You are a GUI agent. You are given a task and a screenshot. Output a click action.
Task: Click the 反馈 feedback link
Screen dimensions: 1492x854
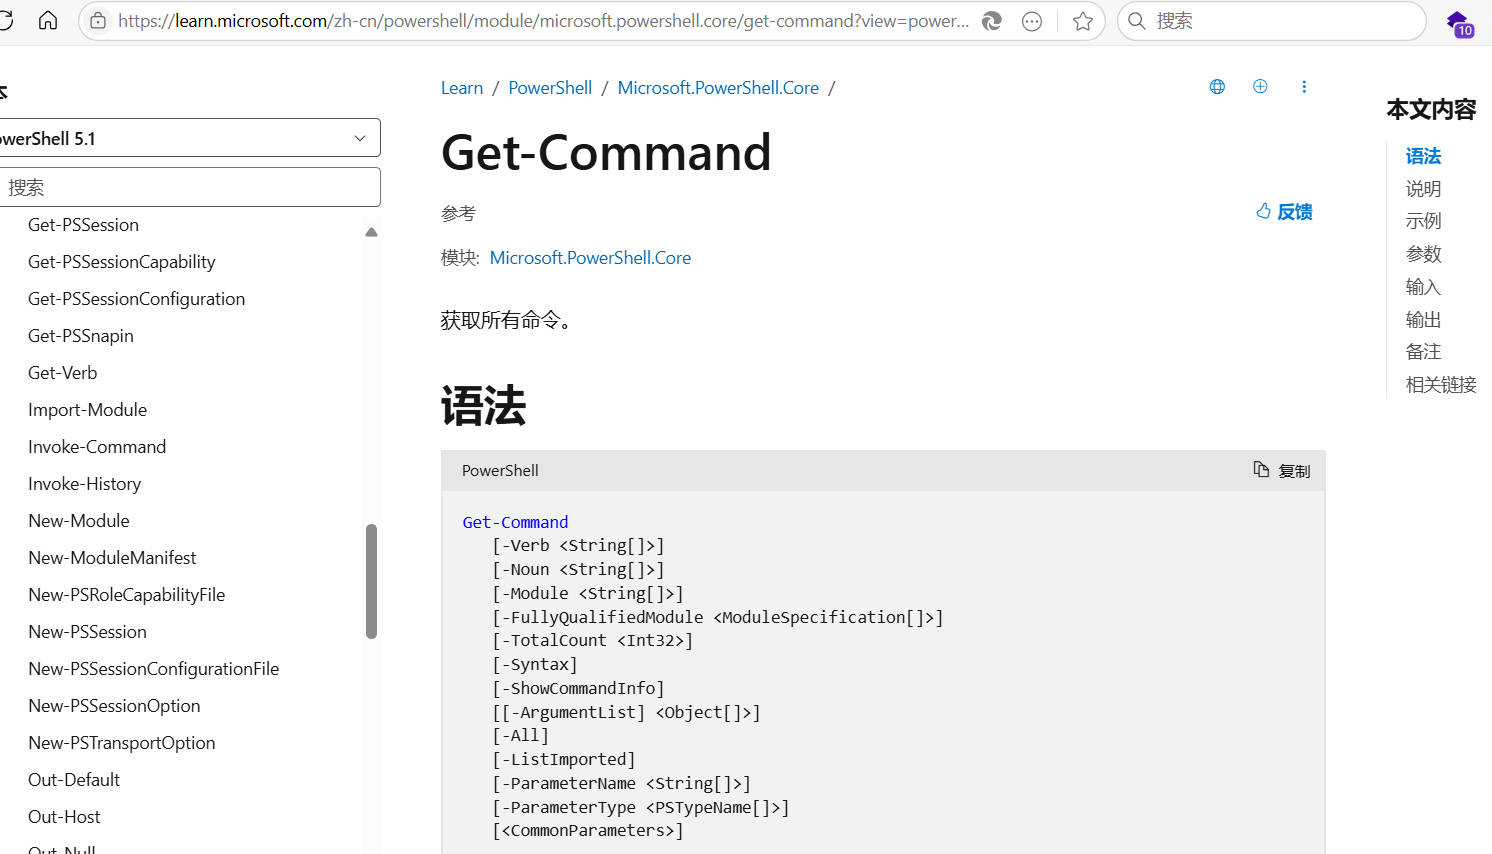point(1295,212)
